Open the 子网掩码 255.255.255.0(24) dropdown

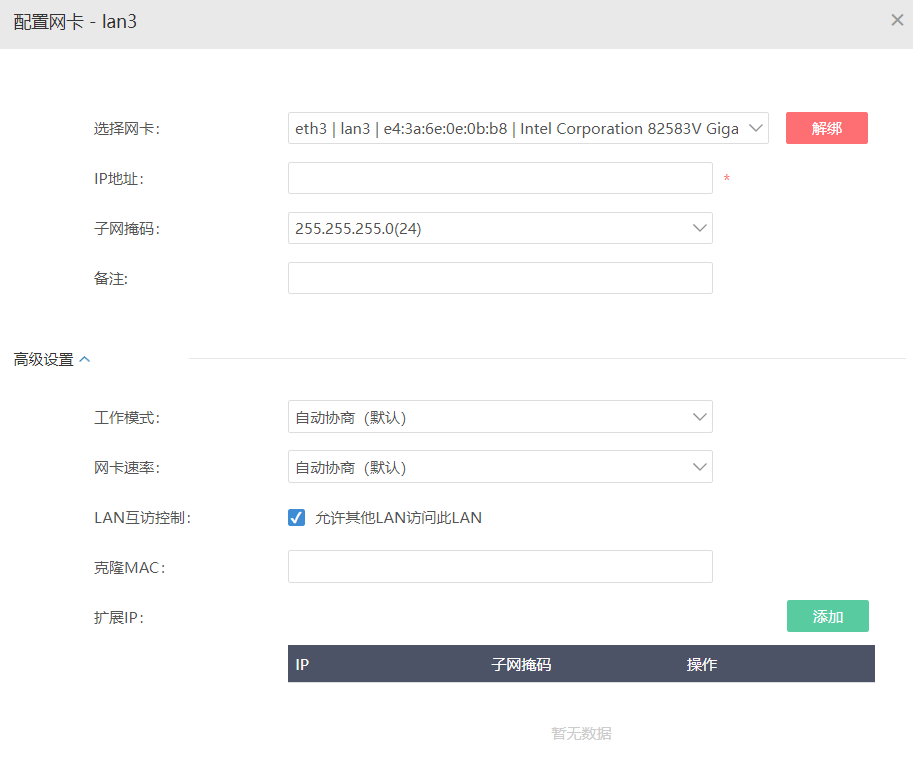pyautogui.click(x=500, y=228)
